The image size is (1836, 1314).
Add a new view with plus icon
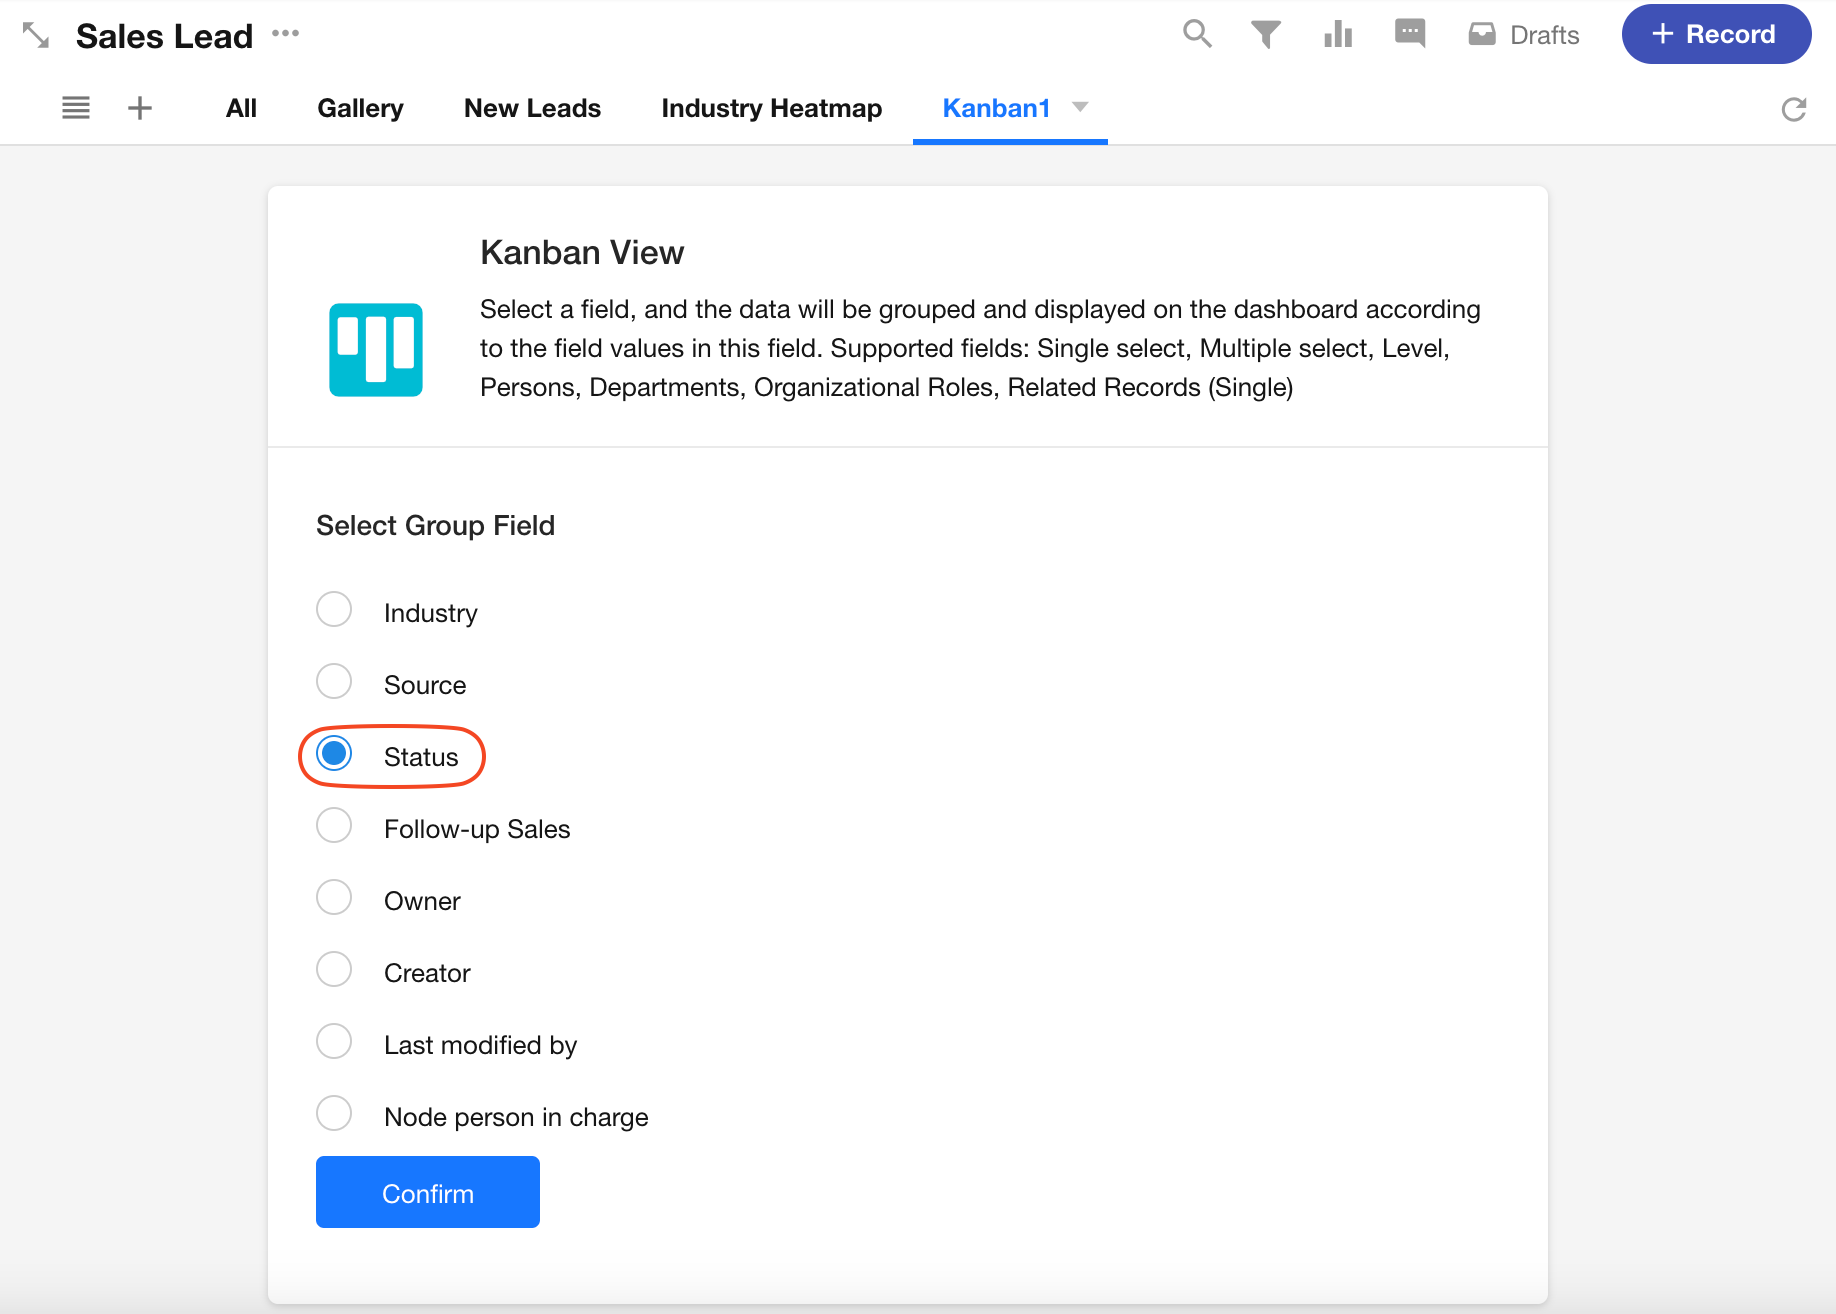pyautogui.click(x=140, y=108)
